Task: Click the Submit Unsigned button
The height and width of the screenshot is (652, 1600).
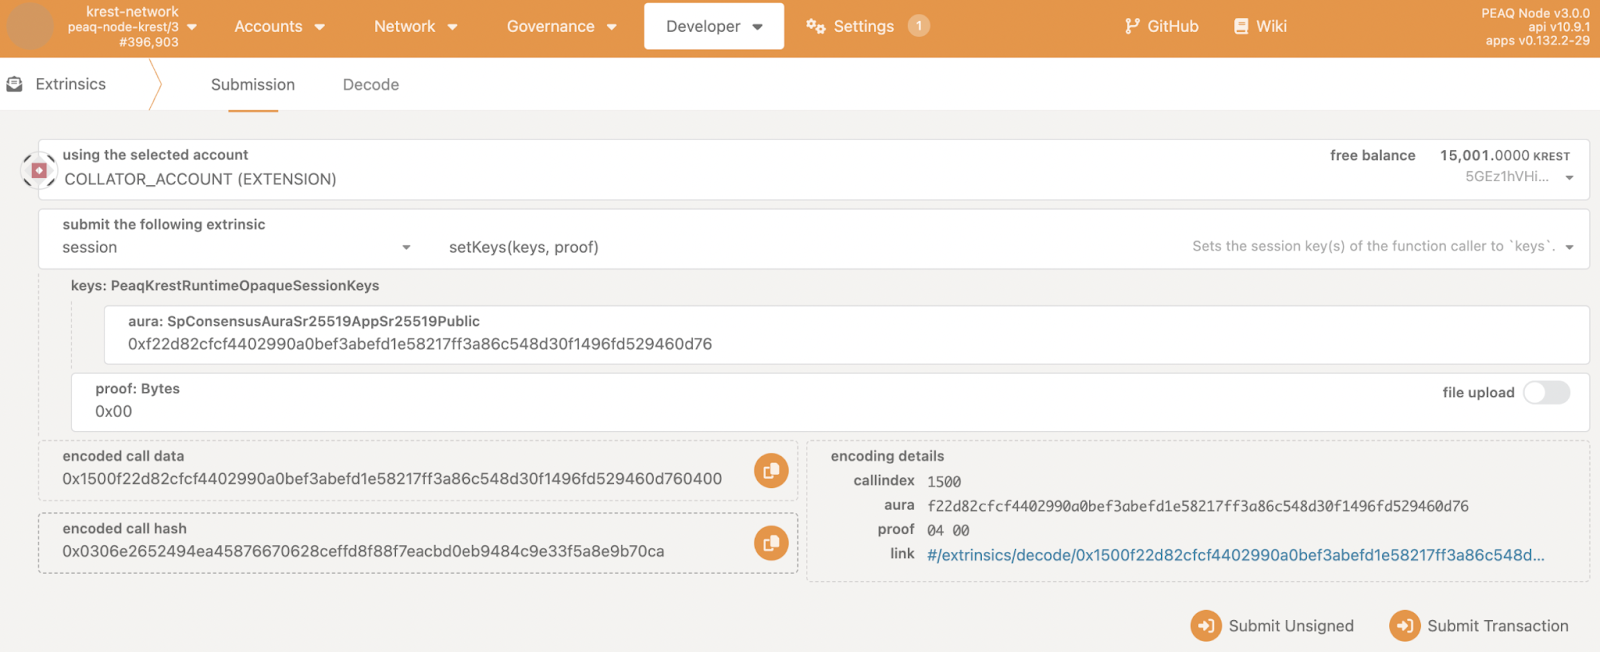Action: point(1272,626)
